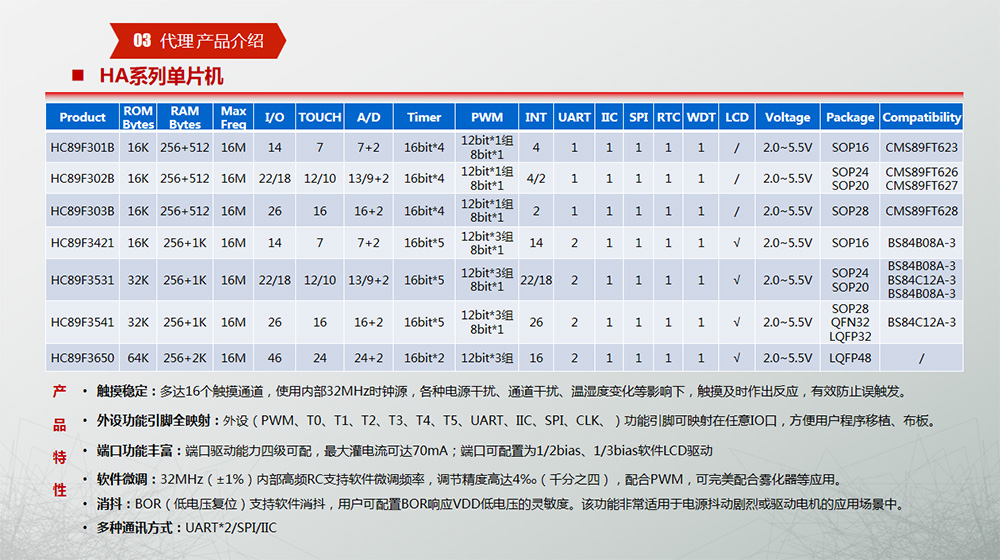The width and height of the screenshot is (1000, 560).
Task: Click the "INT" column header
Action: (536, 117)
